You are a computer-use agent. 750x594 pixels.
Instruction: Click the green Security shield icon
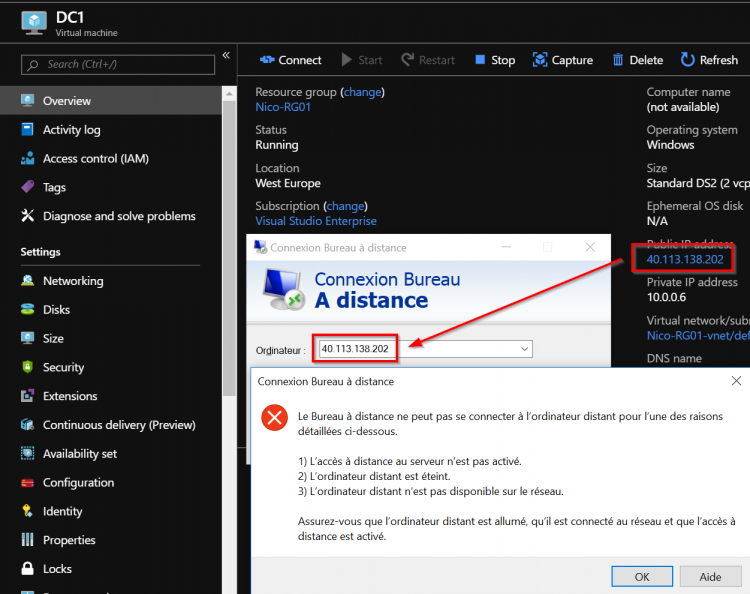28,367
